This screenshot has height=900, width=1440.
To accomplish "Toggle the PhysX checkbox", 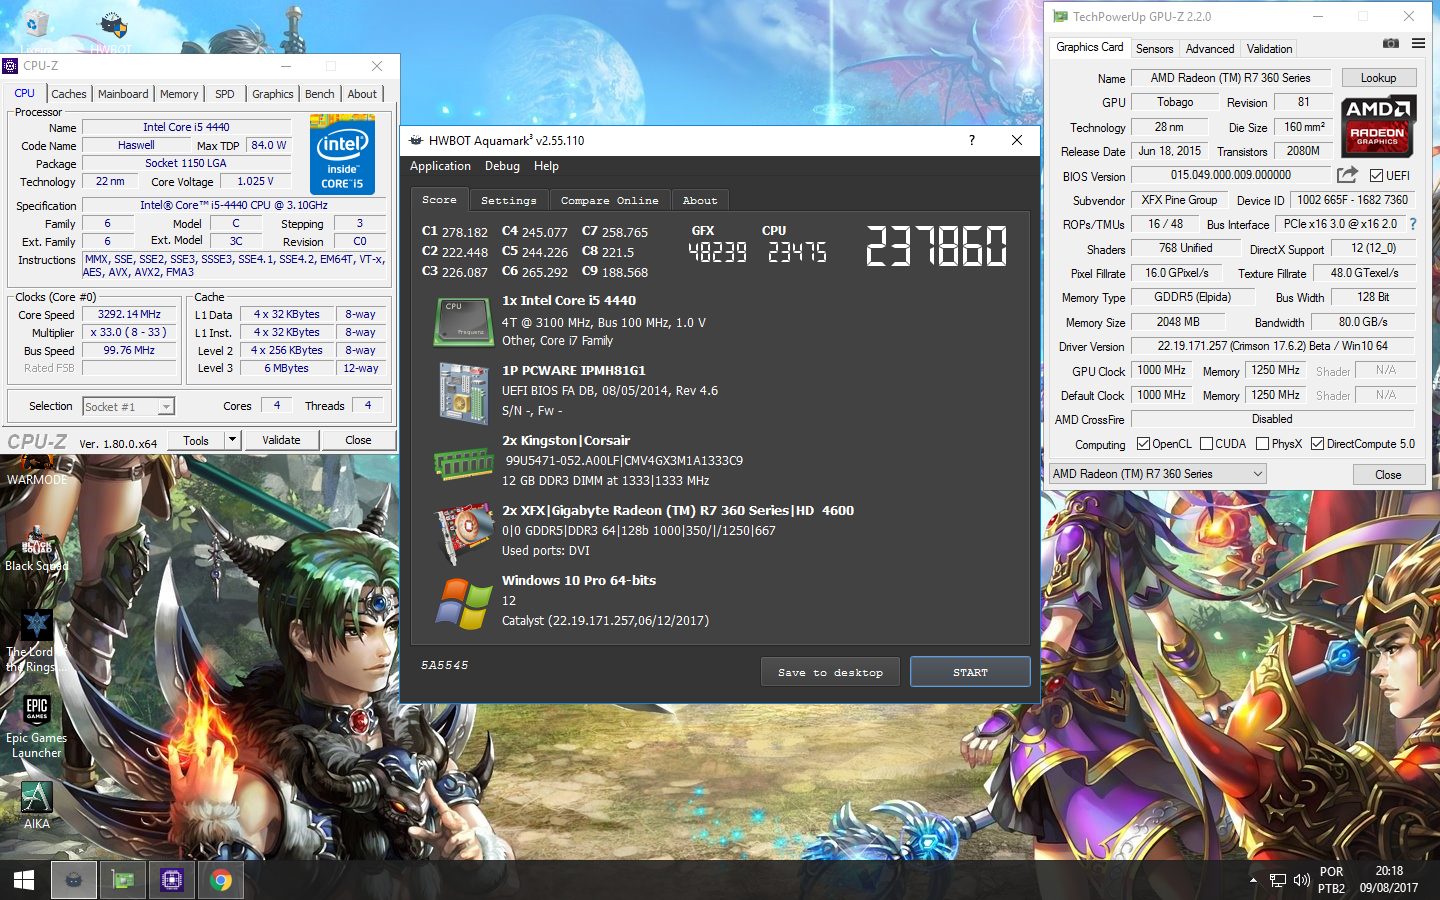I will point(1262,444).
